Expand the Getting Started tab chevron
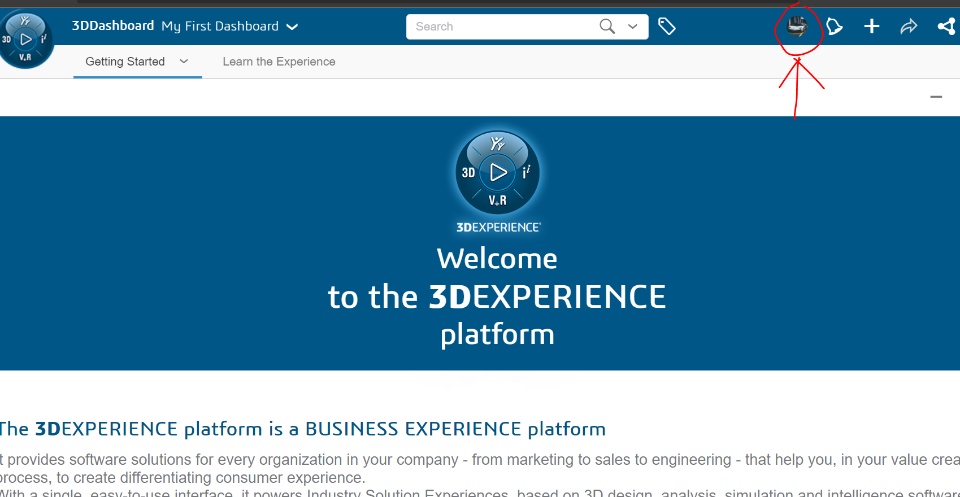The image size is (960, 497). (184, 61)
